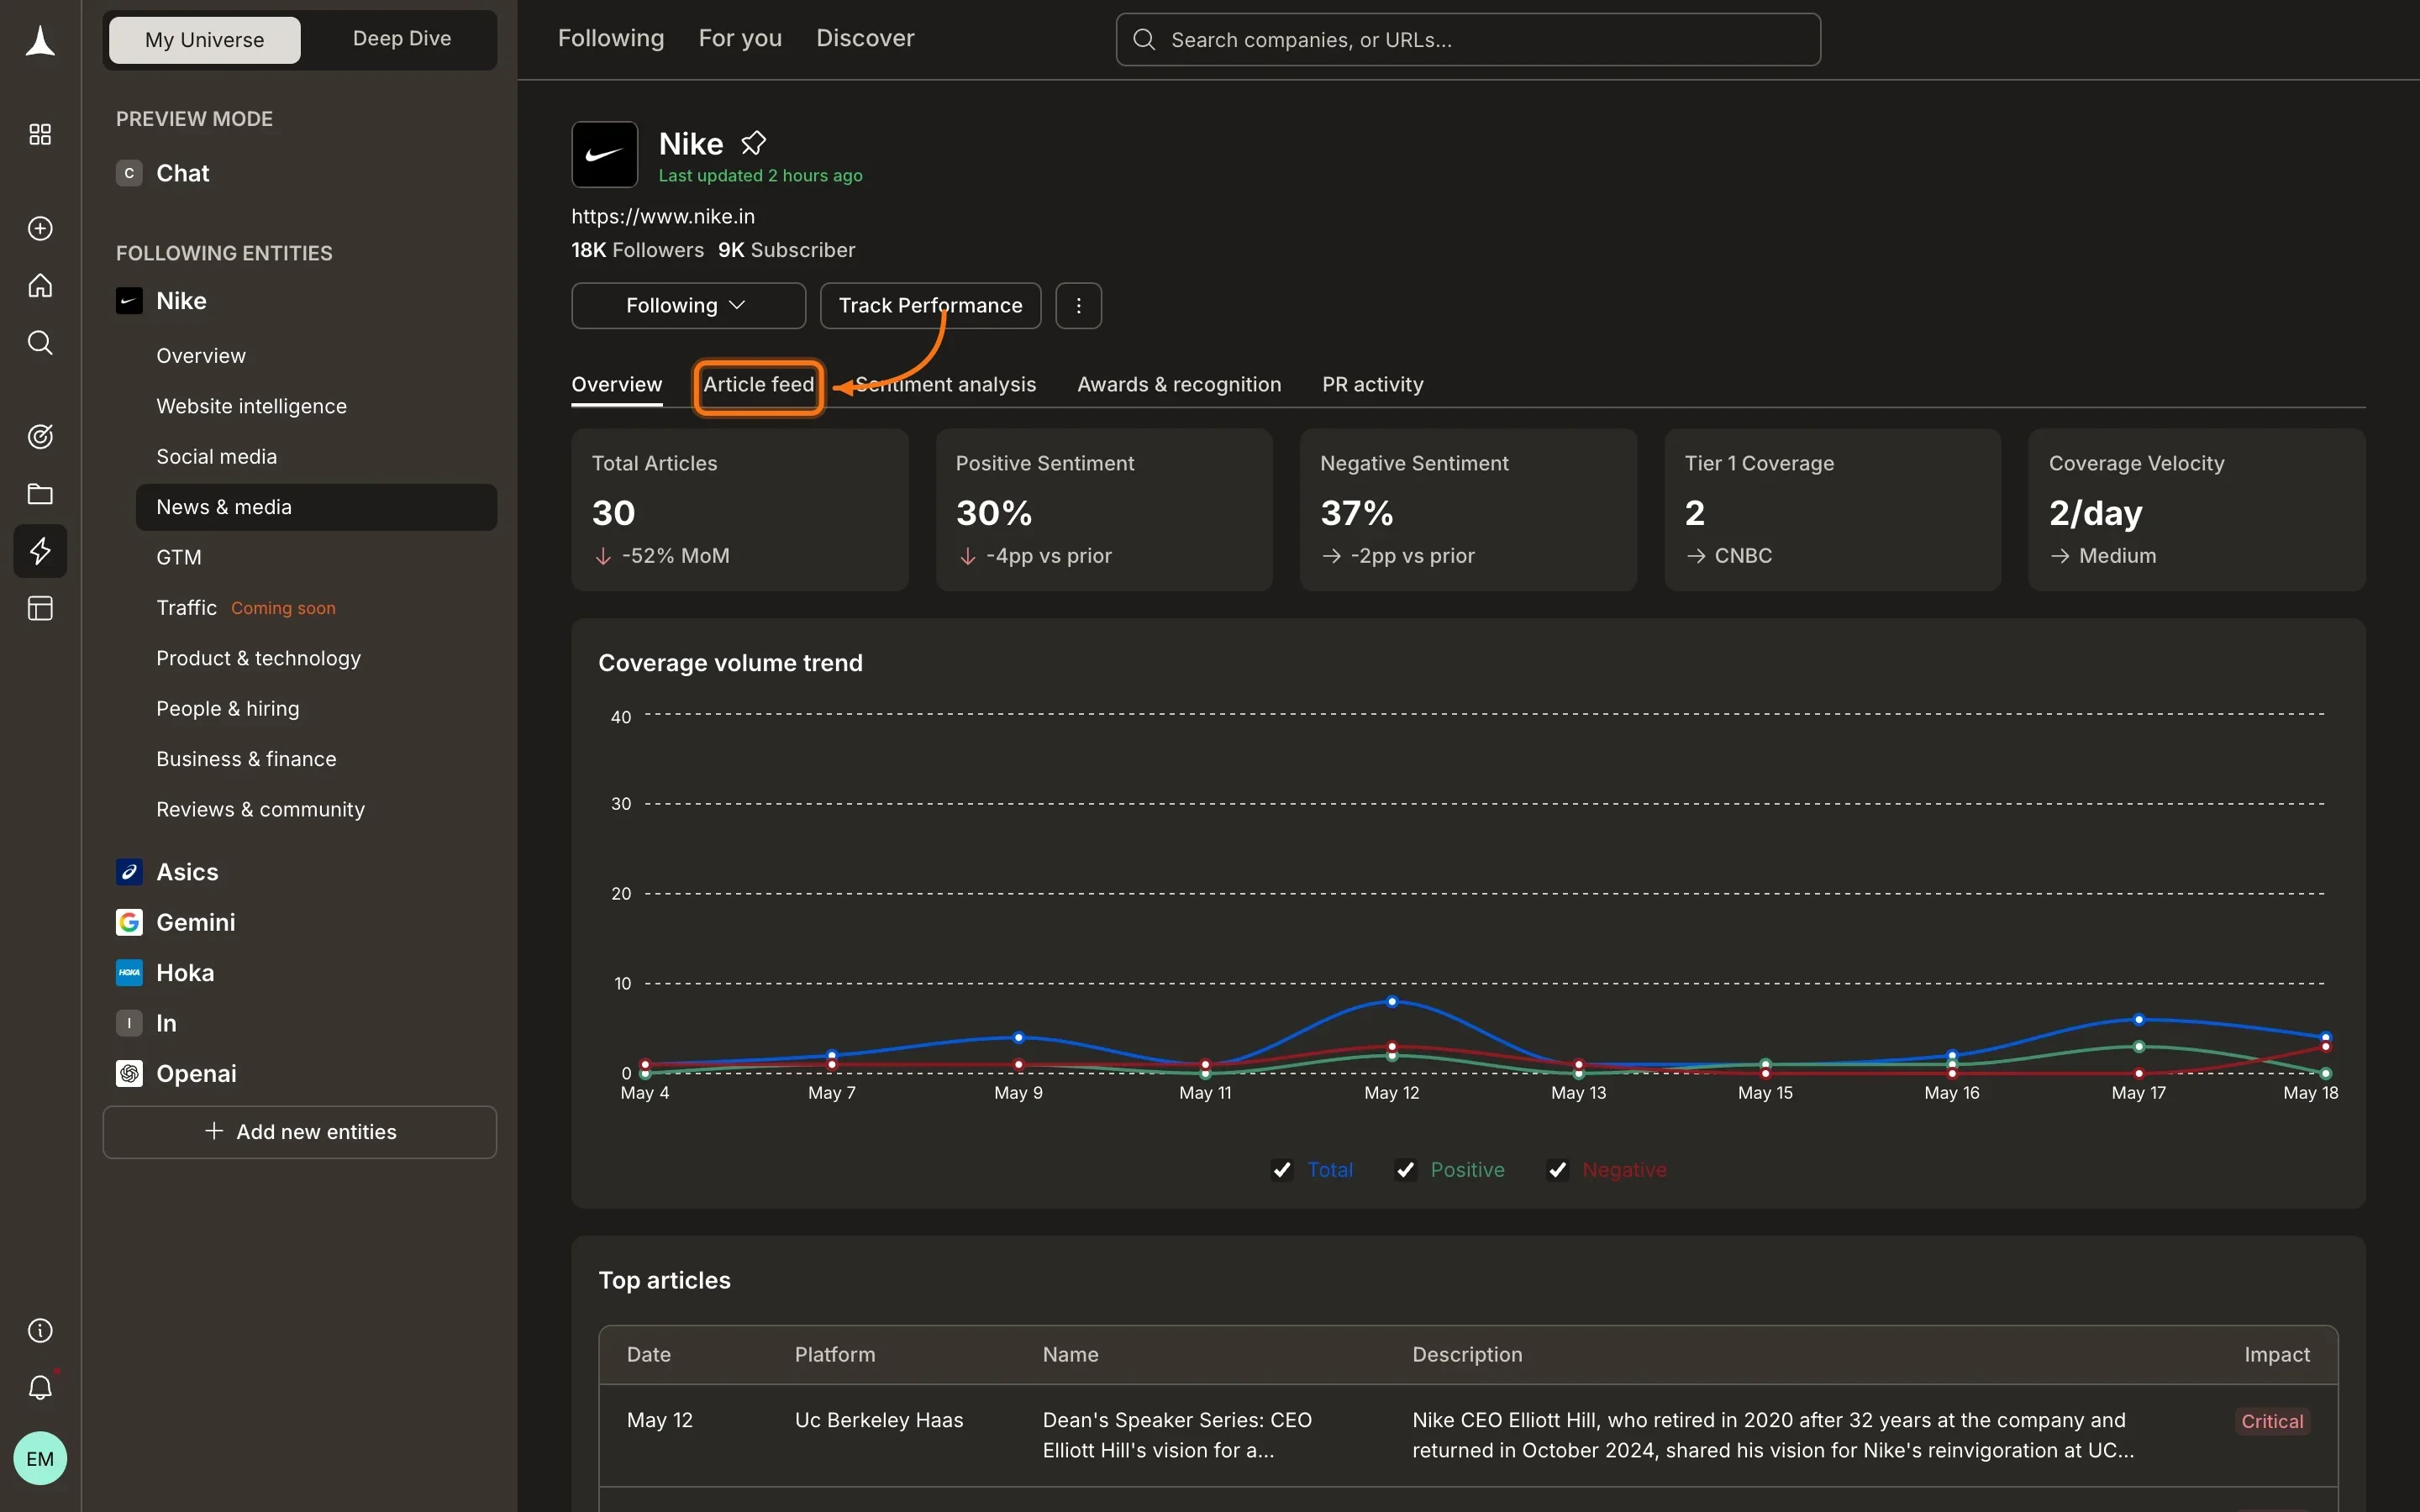Click the info circle icon near the bottom of the rail
The height and width of the screenshot is (1512, 2420).
(40, 1331)
